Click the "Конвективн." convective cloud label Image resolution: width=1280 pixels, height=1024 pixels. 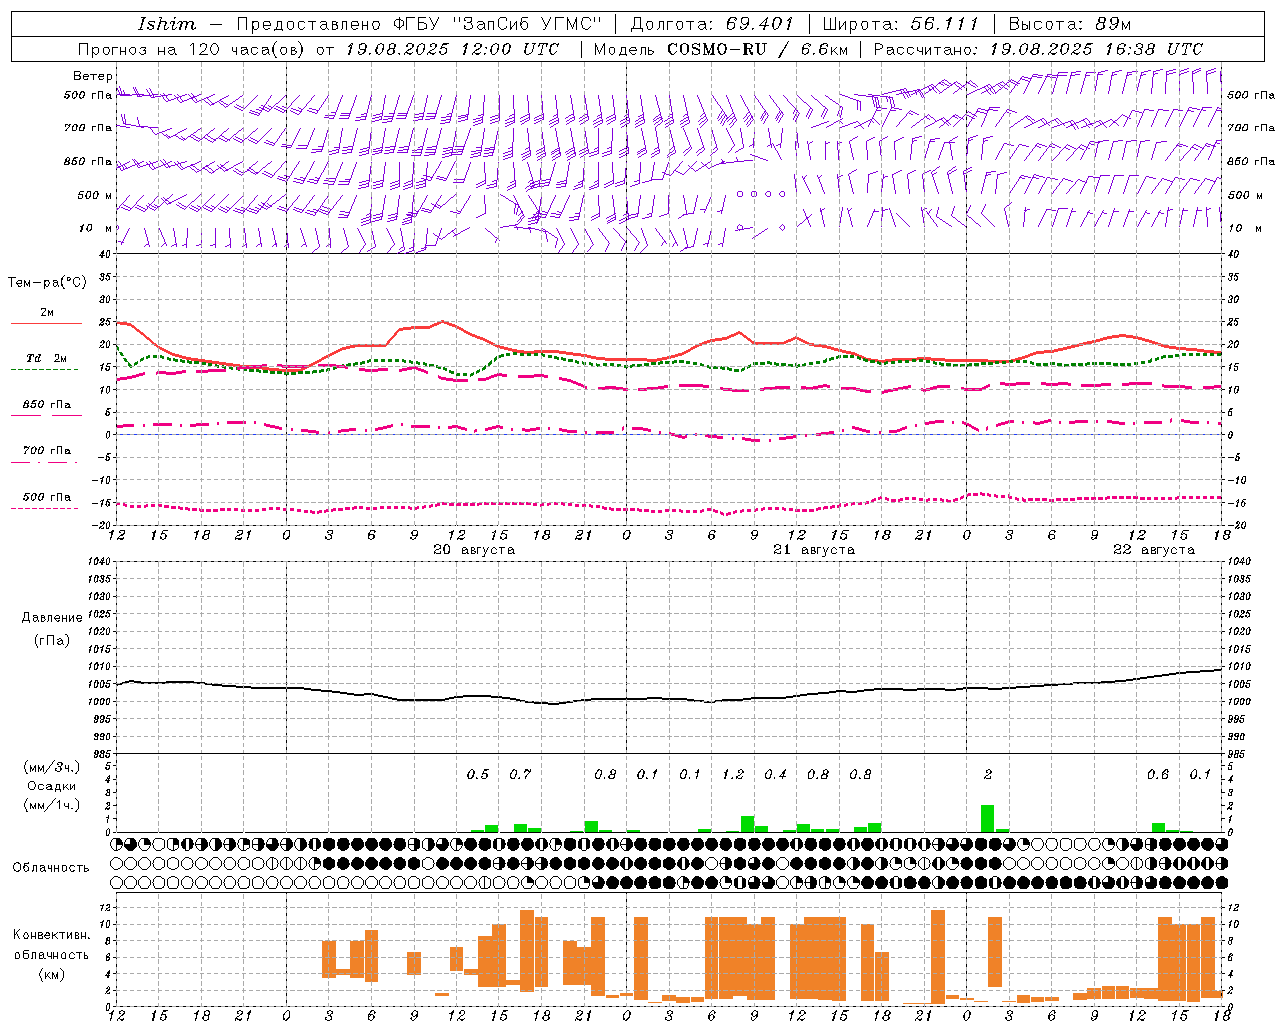52,935
